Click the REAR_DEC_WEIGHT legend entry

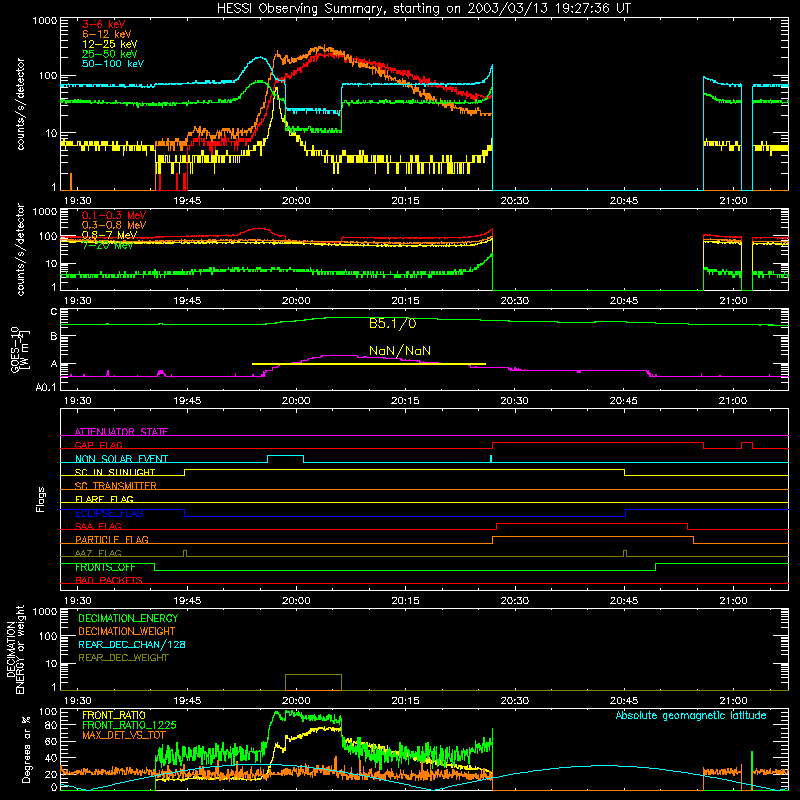[x=123, y=658]
